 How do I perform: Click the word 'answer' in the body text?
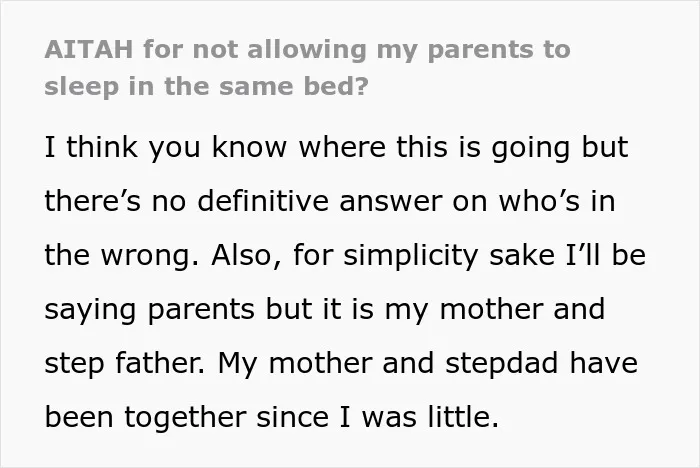click(390, 202)
